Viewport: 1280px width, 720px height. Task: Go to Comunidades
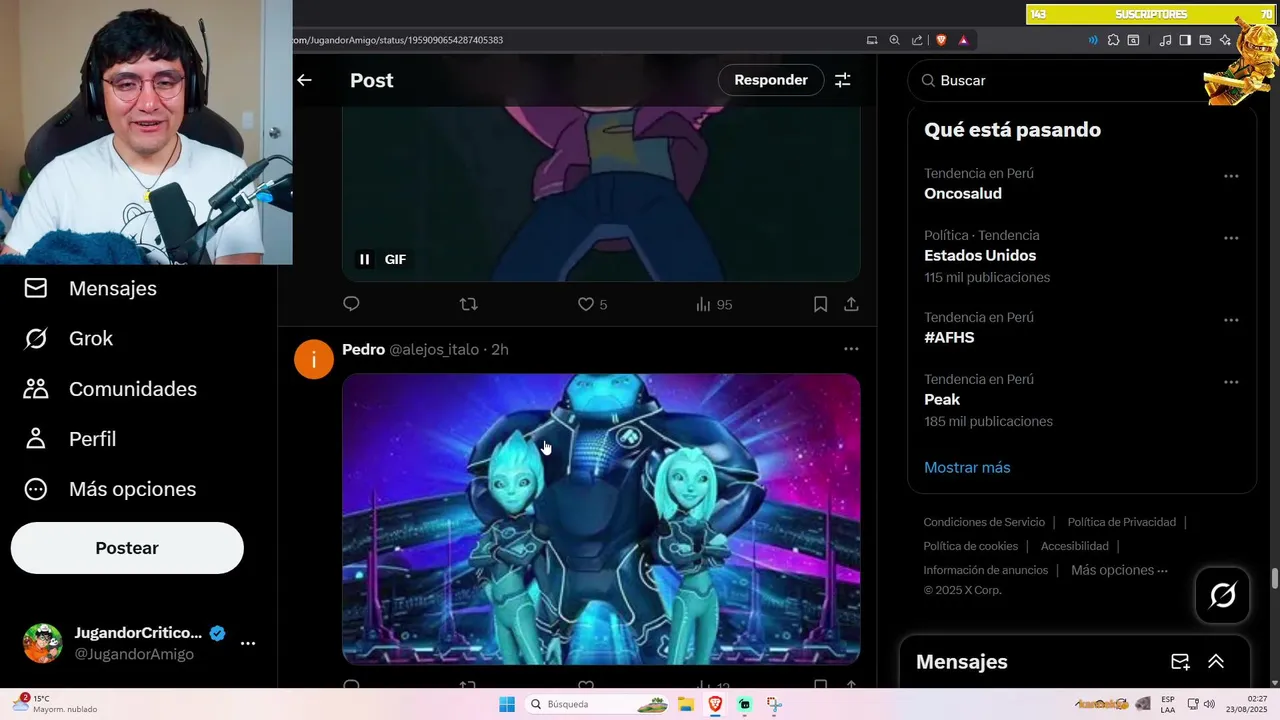click(110, 389)
